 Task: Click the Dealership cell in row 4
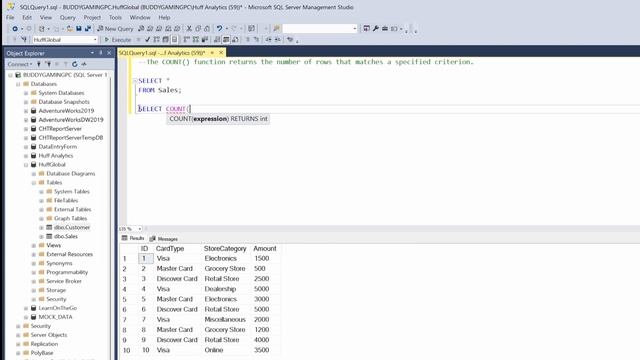point(220,289)
